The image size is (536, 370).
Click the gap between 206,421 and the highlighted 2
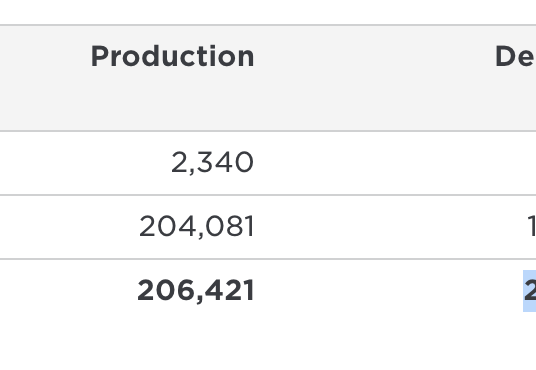click(x=388, y=291)
